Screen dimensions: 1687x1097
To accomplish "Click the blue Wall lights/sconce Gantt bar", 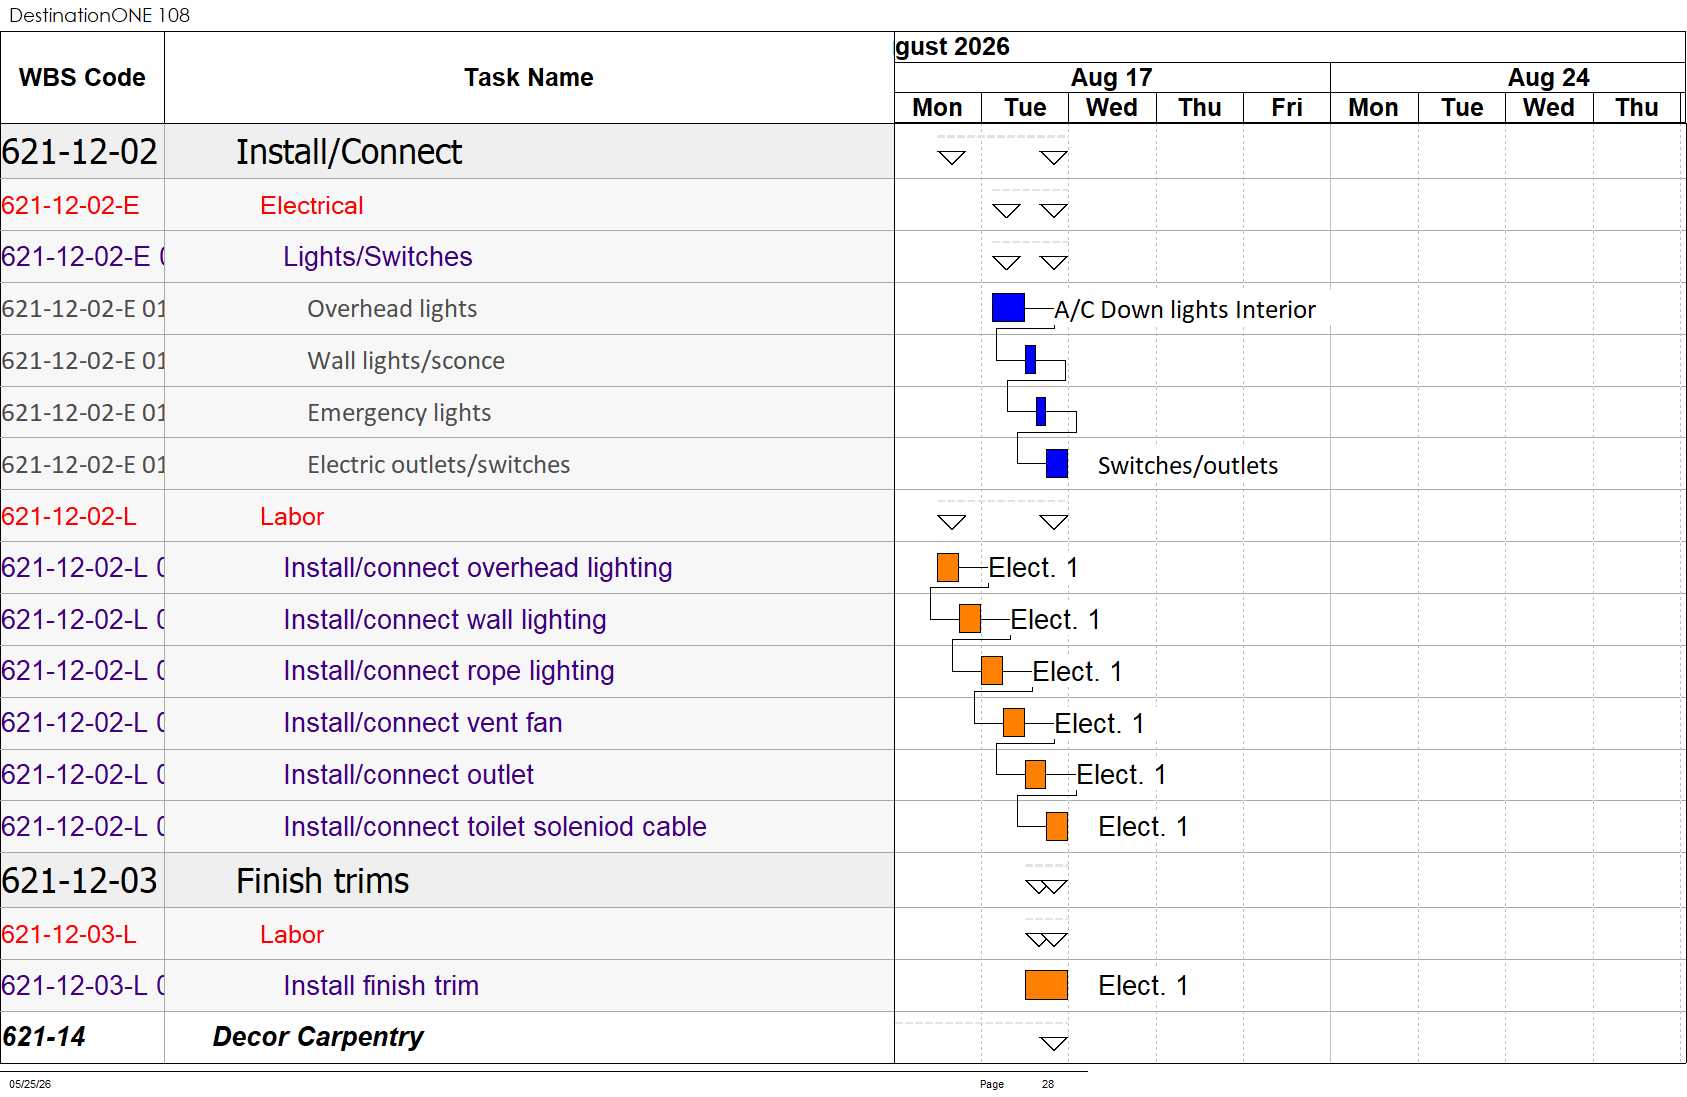I will pos(1030,360).
